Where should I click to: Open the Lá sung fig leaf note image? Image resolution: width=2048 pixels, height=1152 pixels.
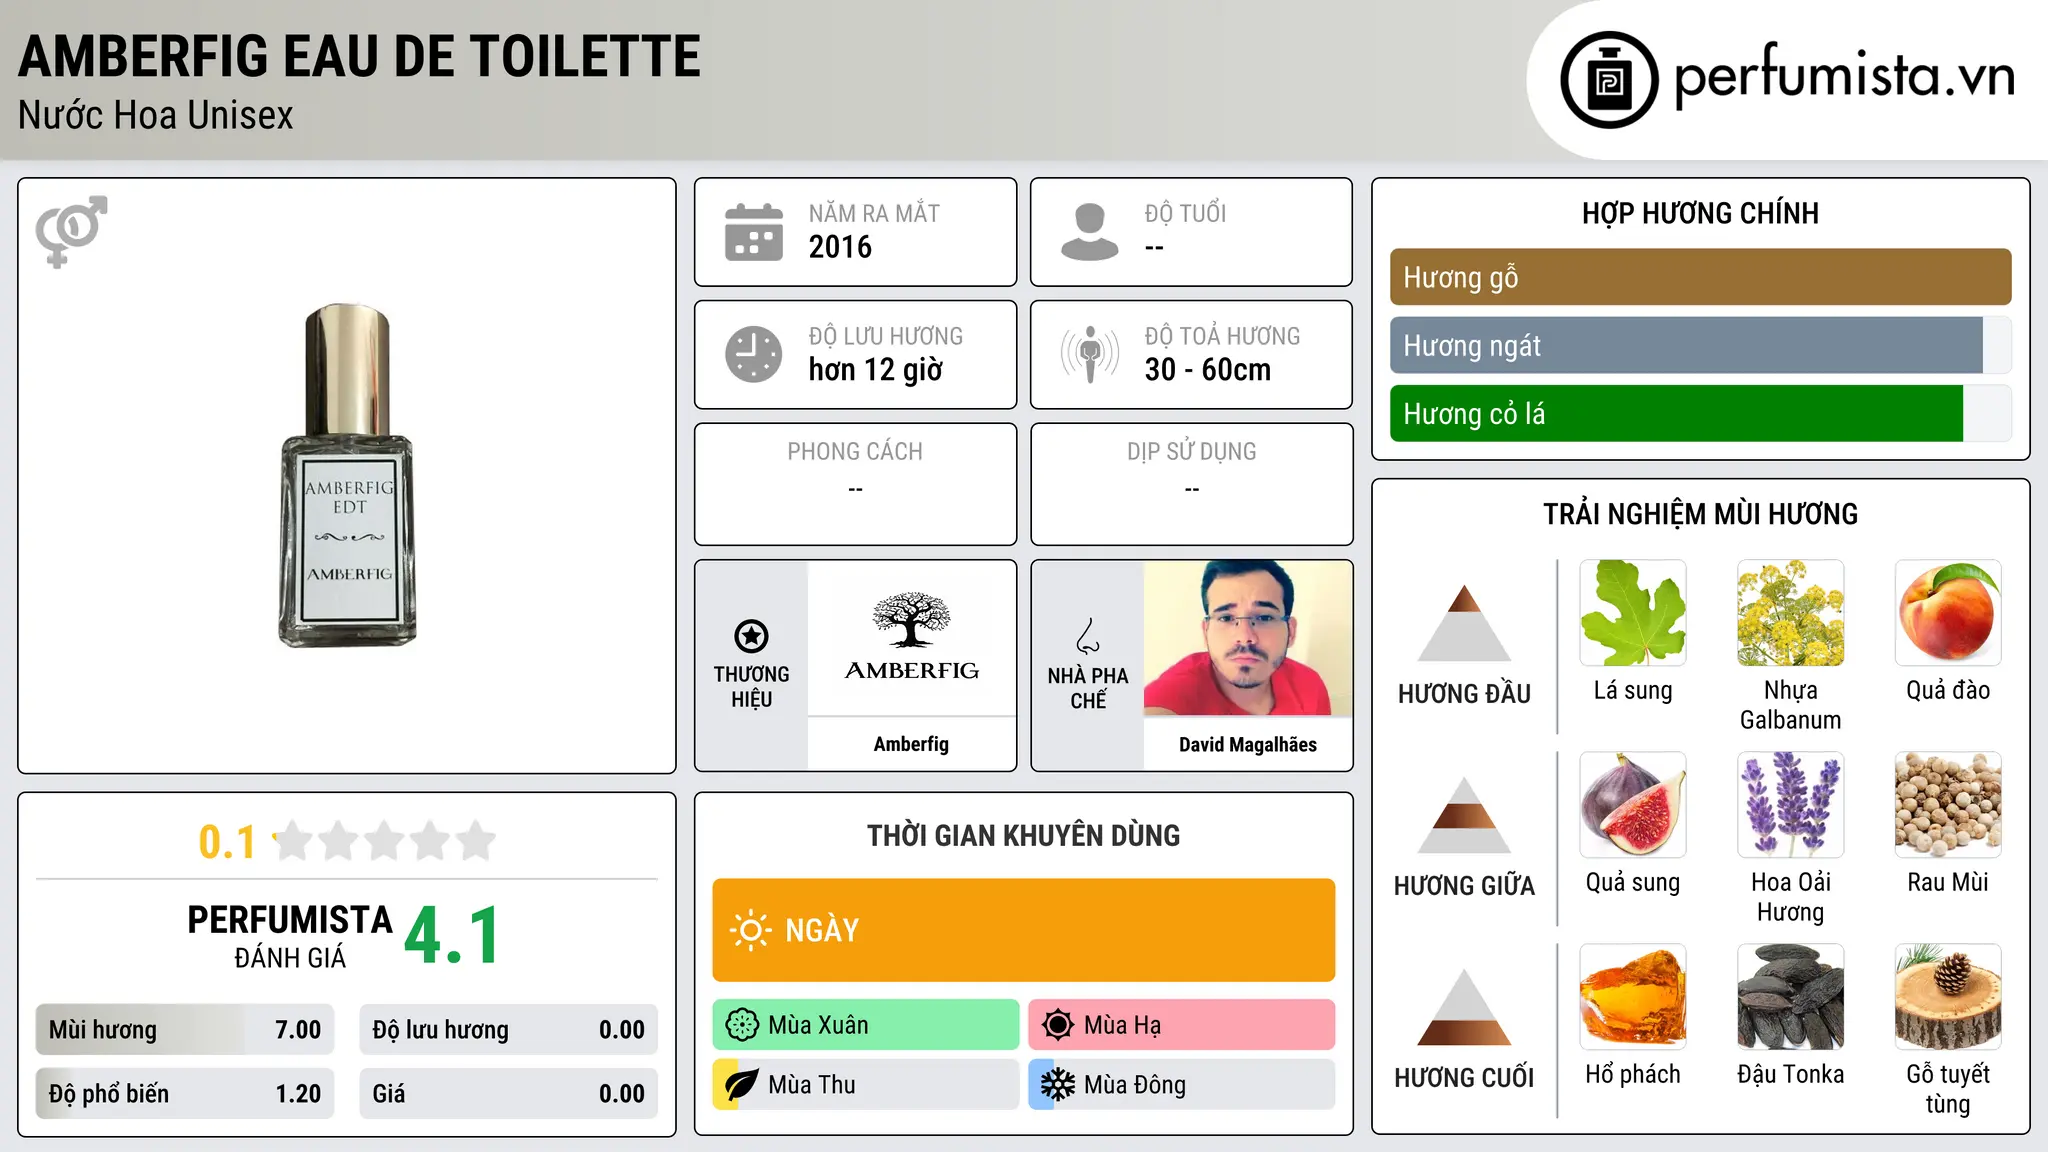tap(1633, 613)
